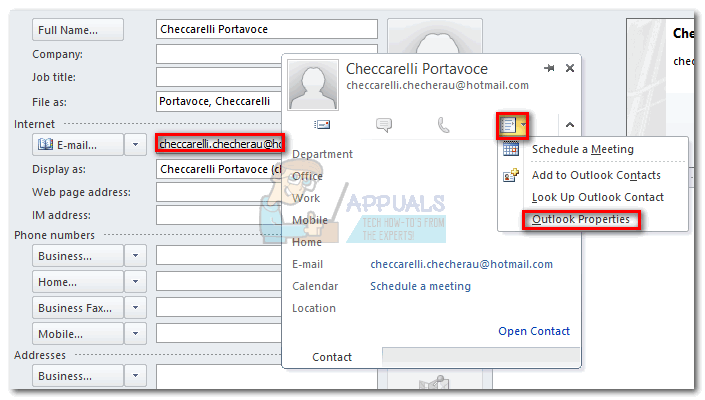Image resolution: width=705 pixels, height=400 pixels.
Task: Open the Business Fax dropdown arrow
Action: (135, 308)
